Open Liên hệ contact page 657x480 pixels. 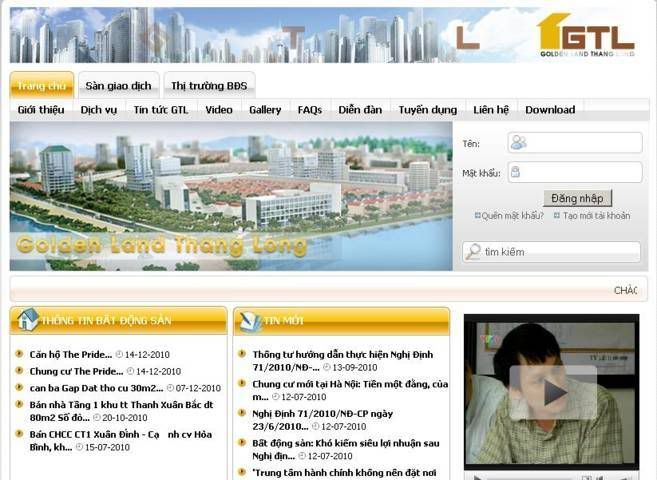[491, 110]
